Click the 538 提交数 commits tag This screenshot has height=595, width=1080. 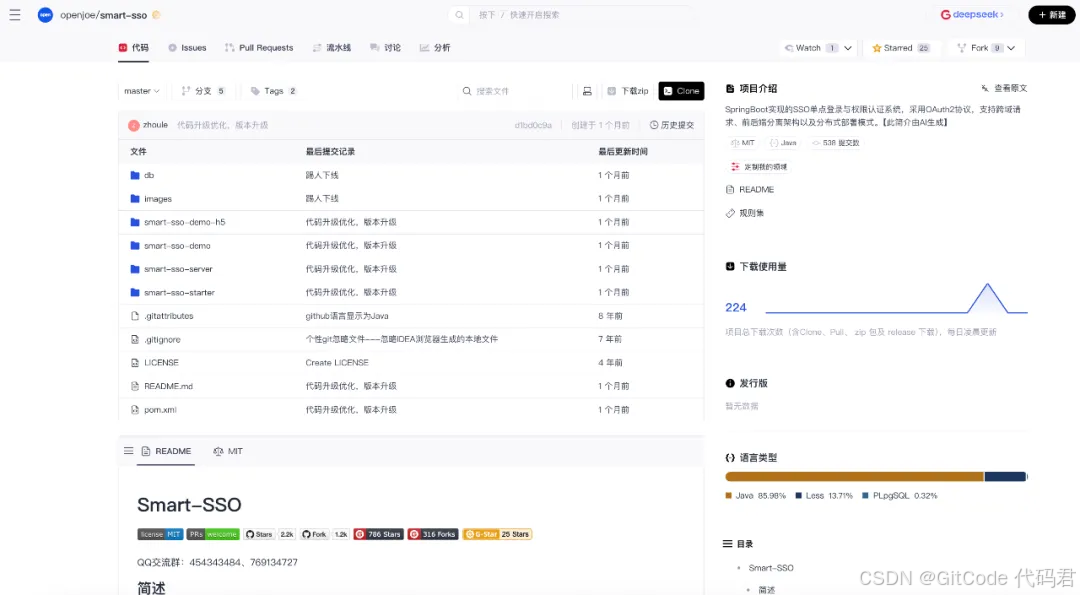pyautogui.click(x=835, y=143)
